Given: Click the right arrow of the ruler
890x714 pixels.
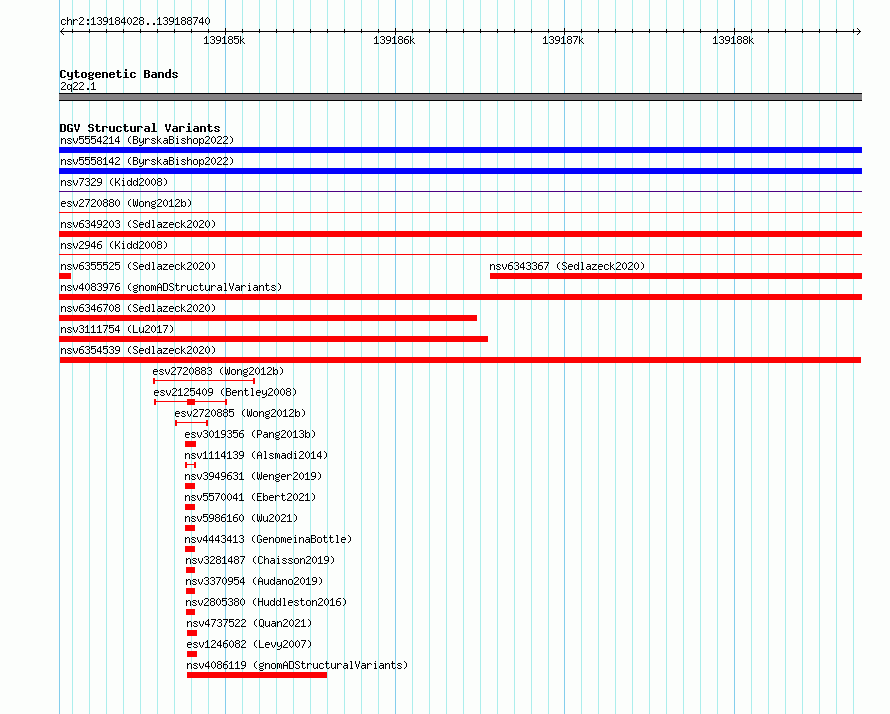Looking at the screenshot, I should pos(858,32).
